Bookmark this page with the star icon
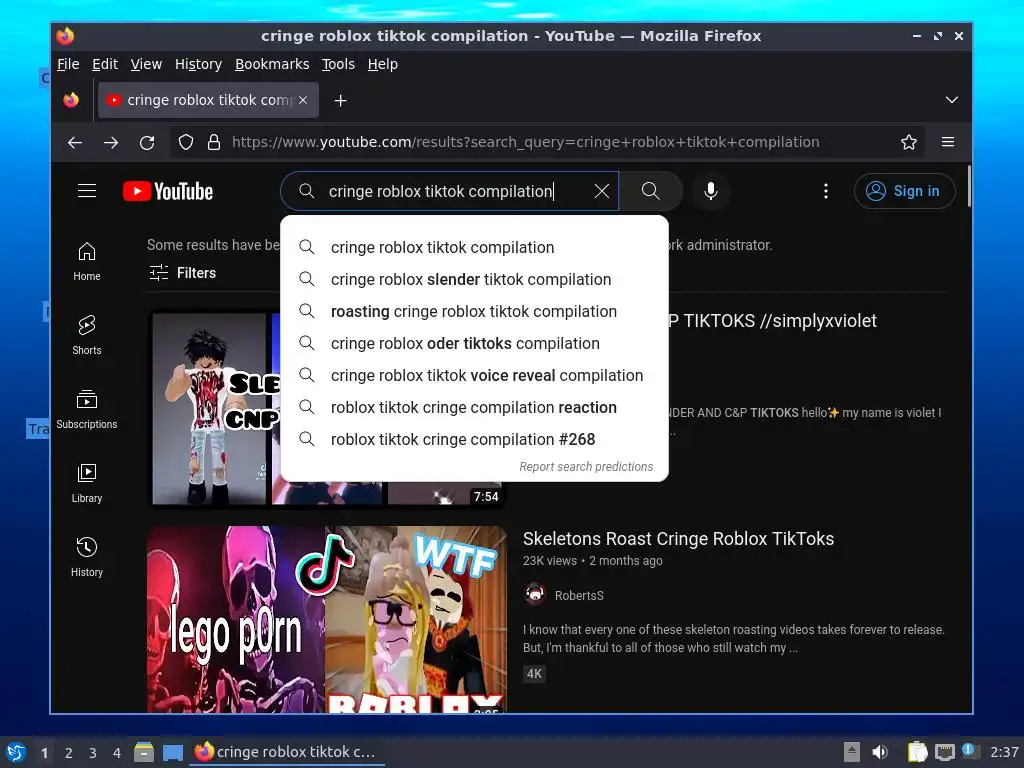The height and width of the screenshot is (768, 1024). click(908, 142)
